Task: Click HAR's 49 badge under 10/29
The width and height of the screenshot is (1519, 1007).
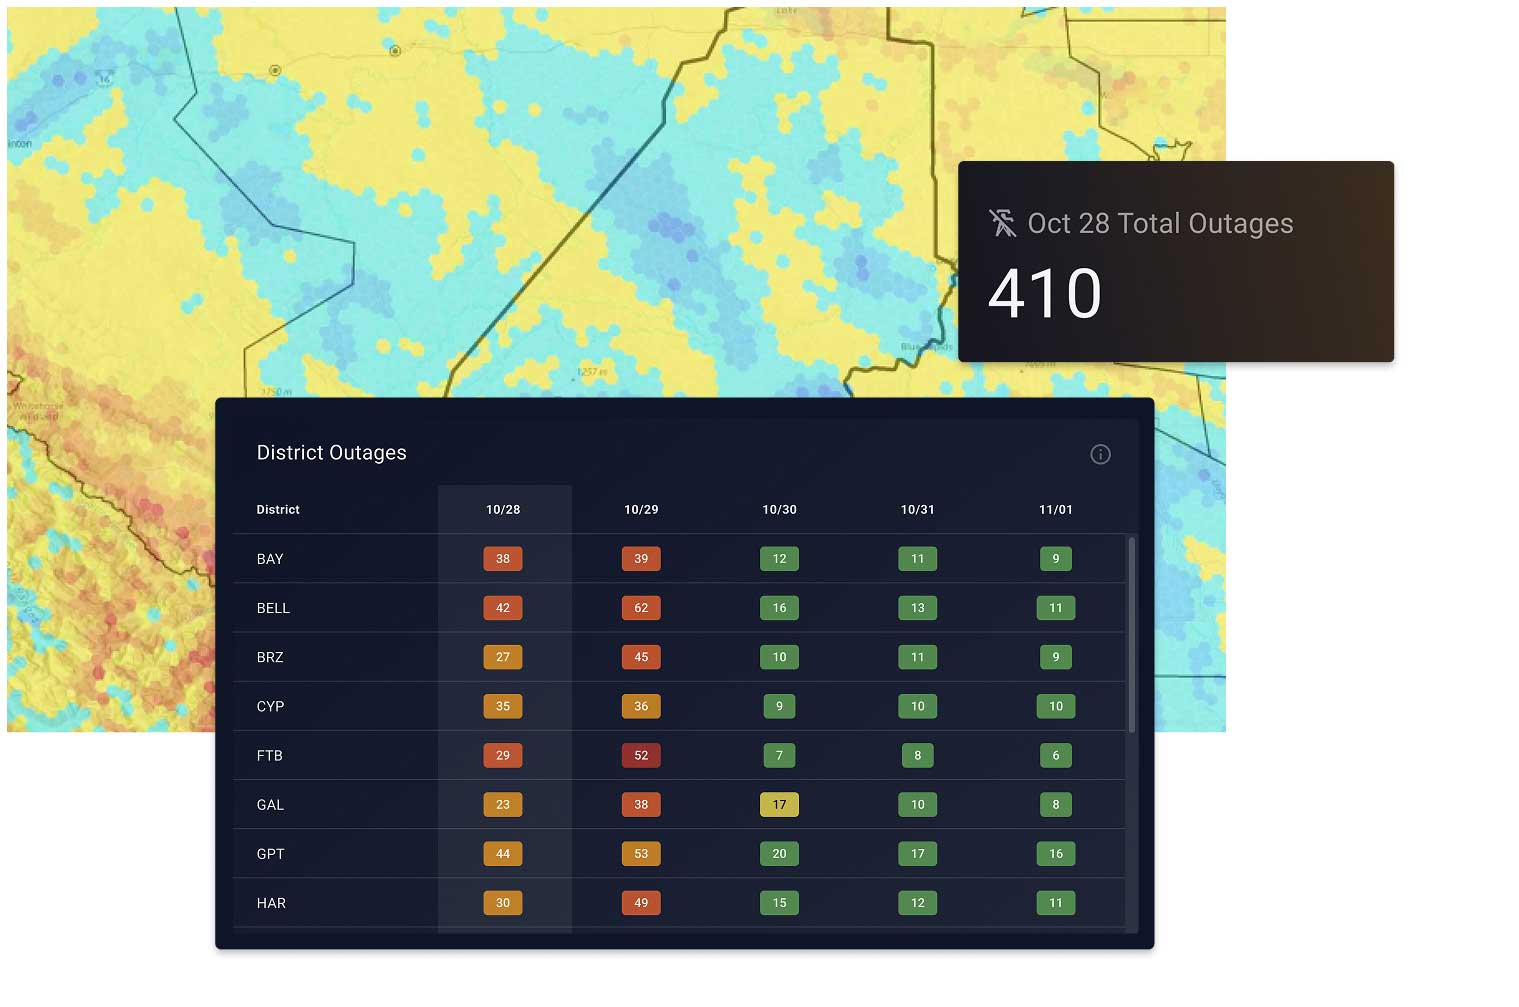Action: (x=641, y=902)
